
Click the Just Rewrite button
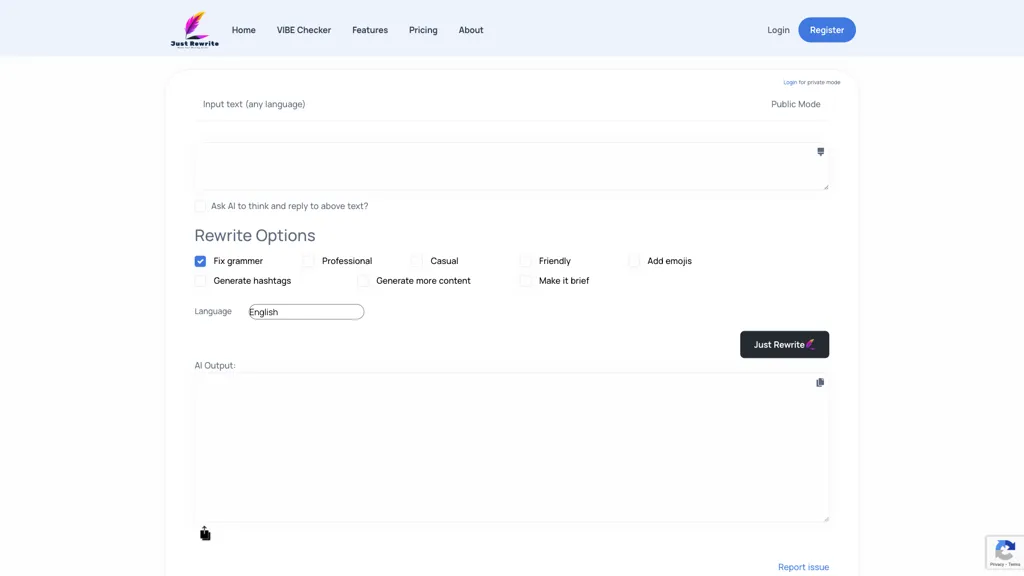click(784, 345)
